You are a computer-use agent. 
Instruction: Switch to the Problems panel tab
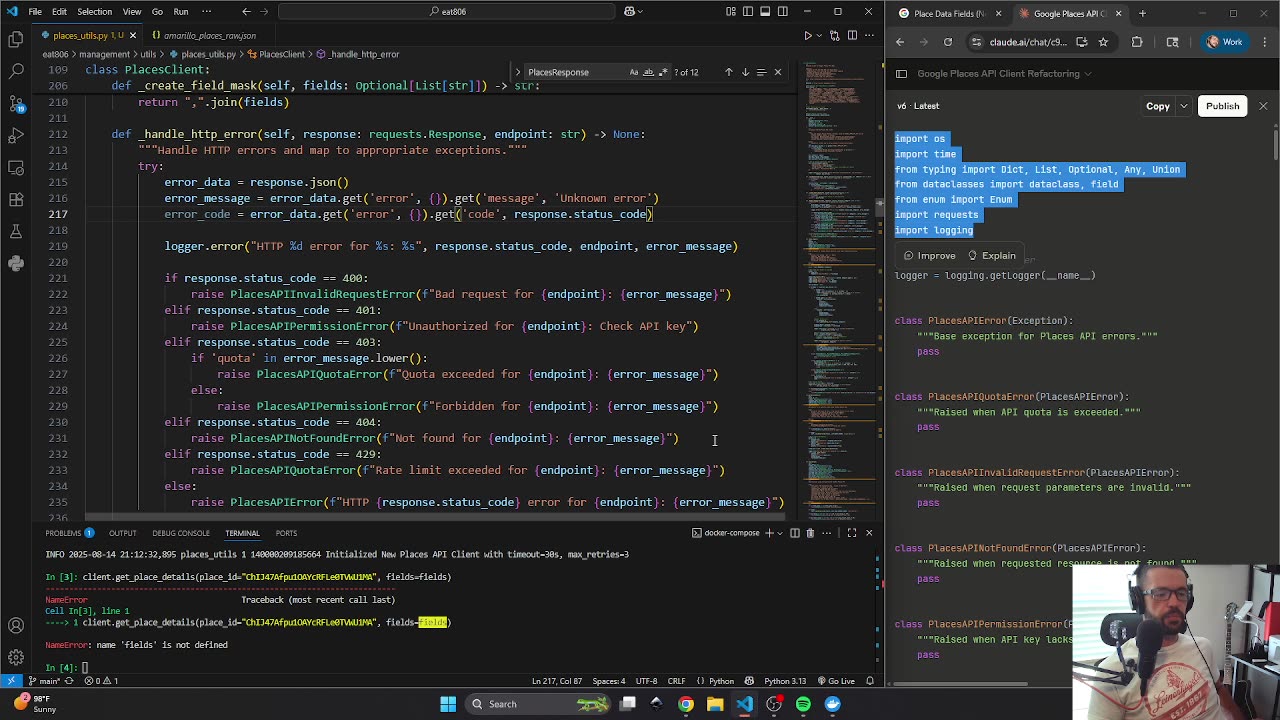point(69,533)
